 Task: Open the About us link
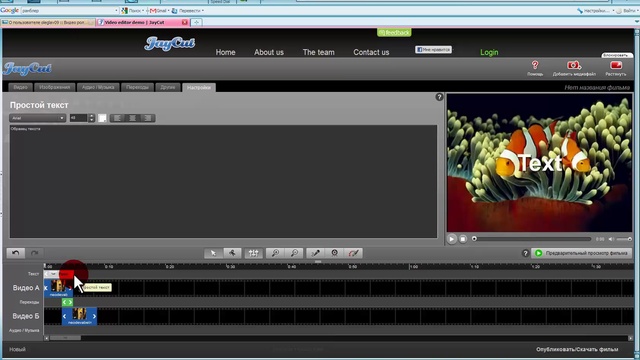click(x=269, y=52)
